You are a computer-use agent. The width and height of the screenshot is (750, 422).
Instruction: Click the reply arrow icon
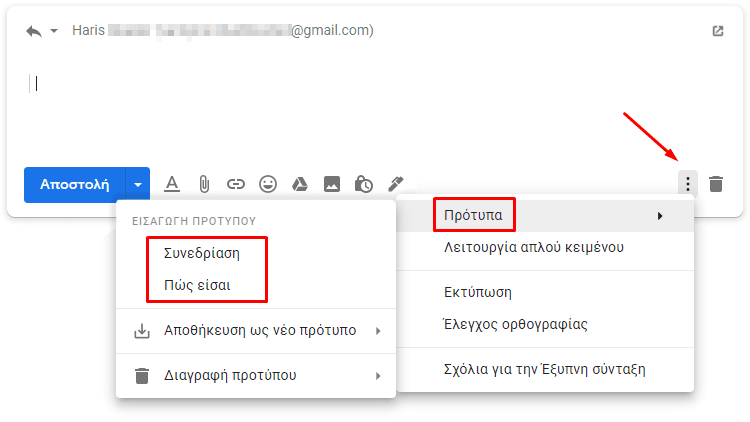pyautogui.click(x=34, y=32)
